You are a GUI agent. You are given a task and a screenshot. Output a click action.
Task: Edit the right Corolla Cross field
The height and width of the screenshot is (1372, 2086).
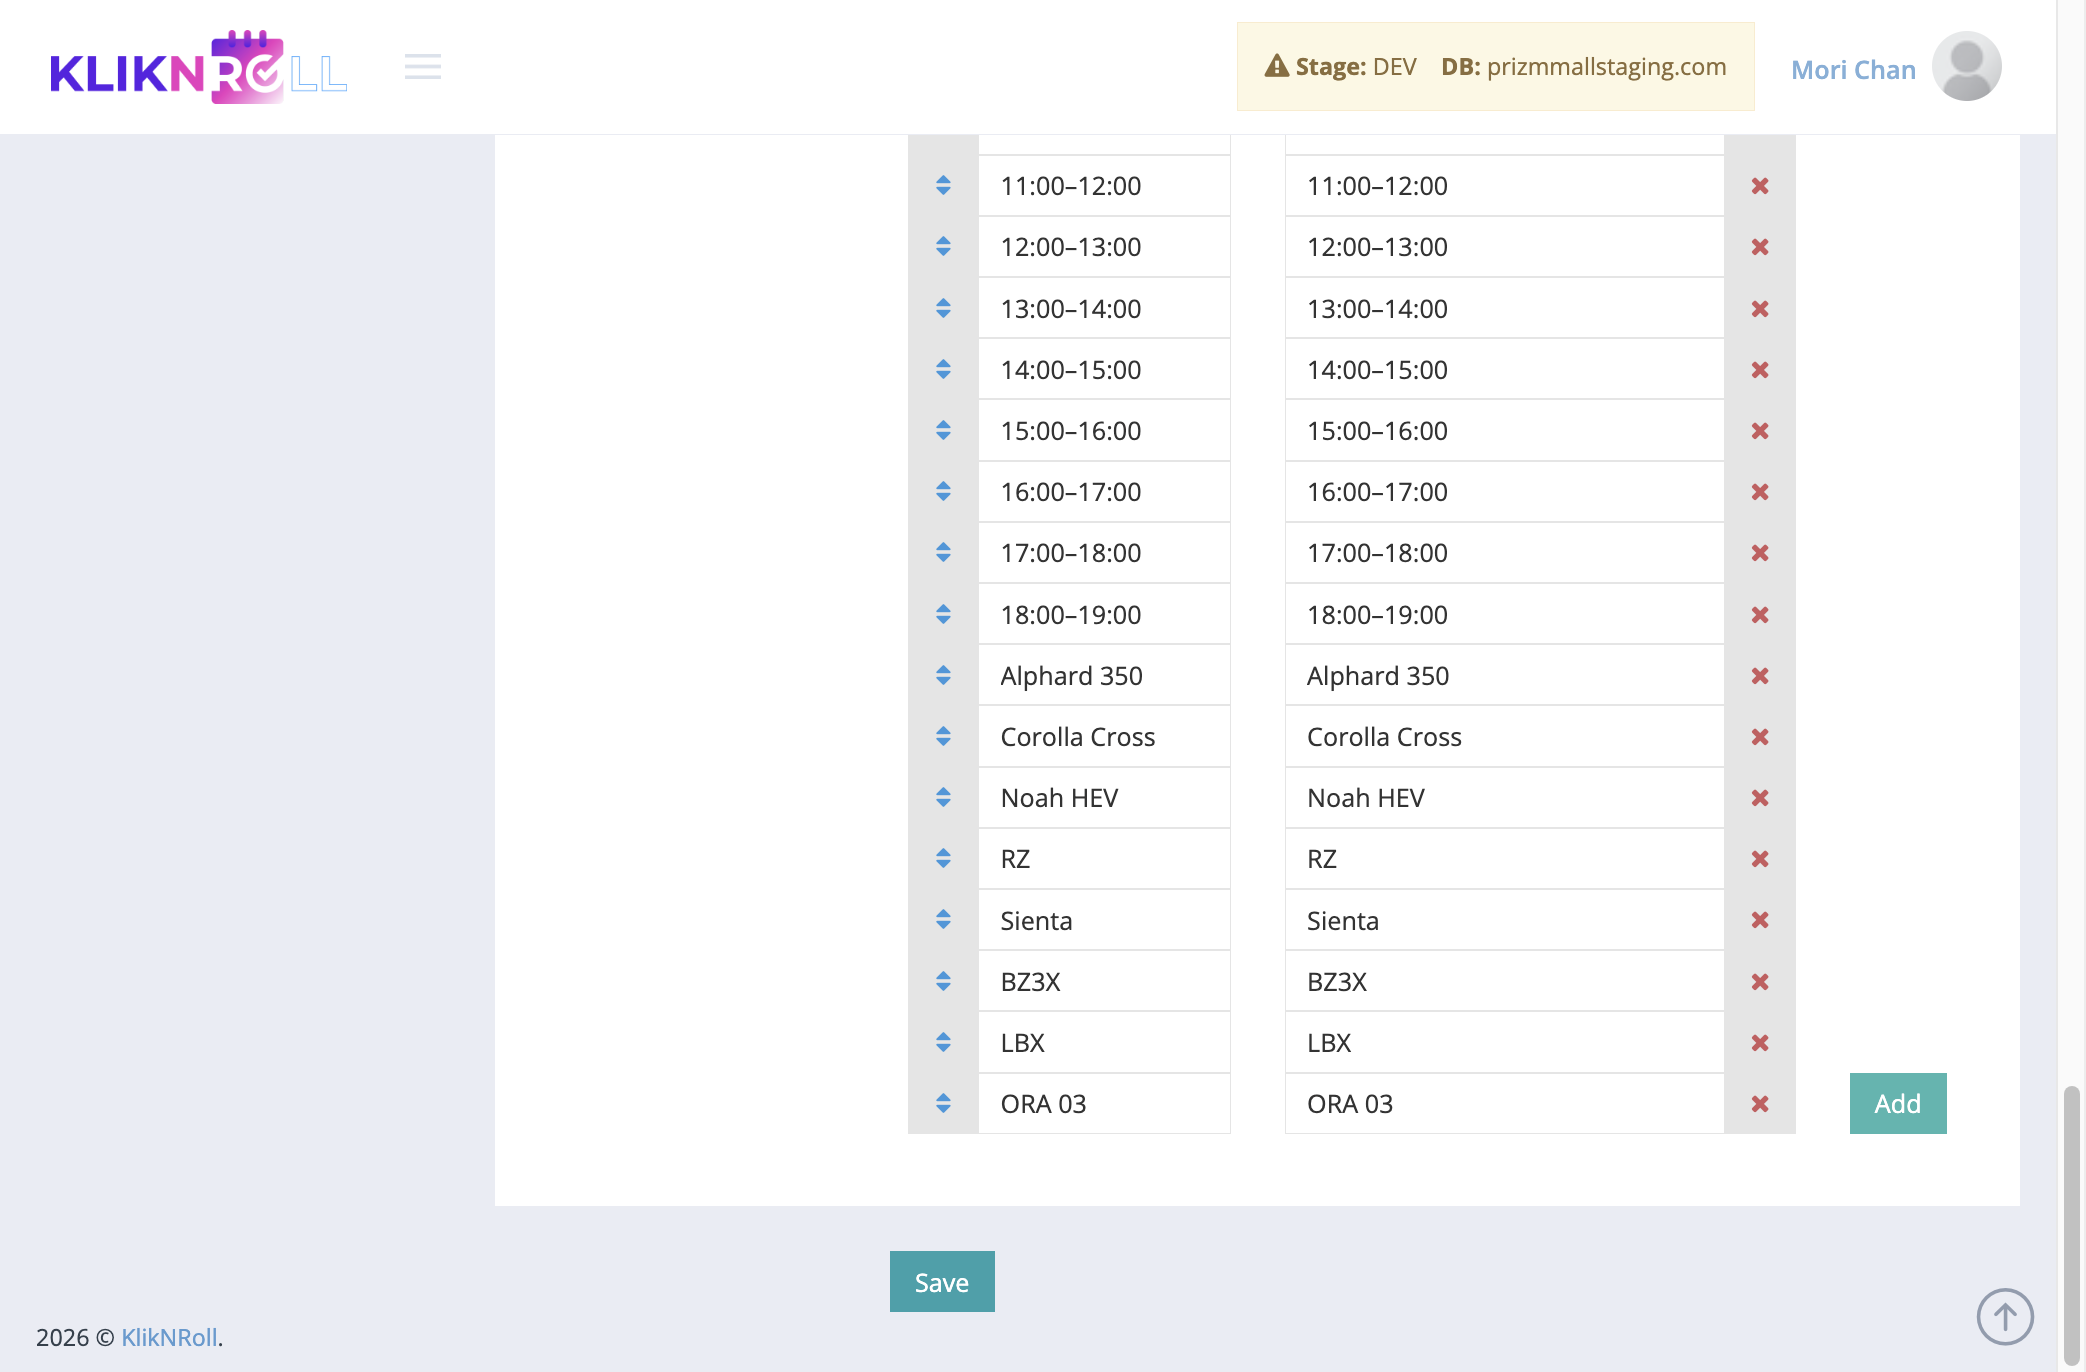1504,737
